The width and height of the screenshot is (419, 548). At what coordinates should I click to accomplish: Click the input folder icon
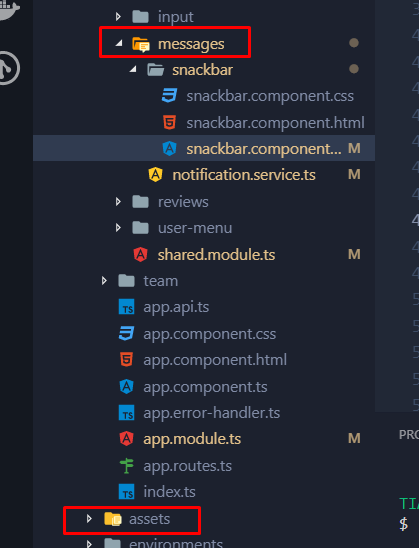click(140, 16)
